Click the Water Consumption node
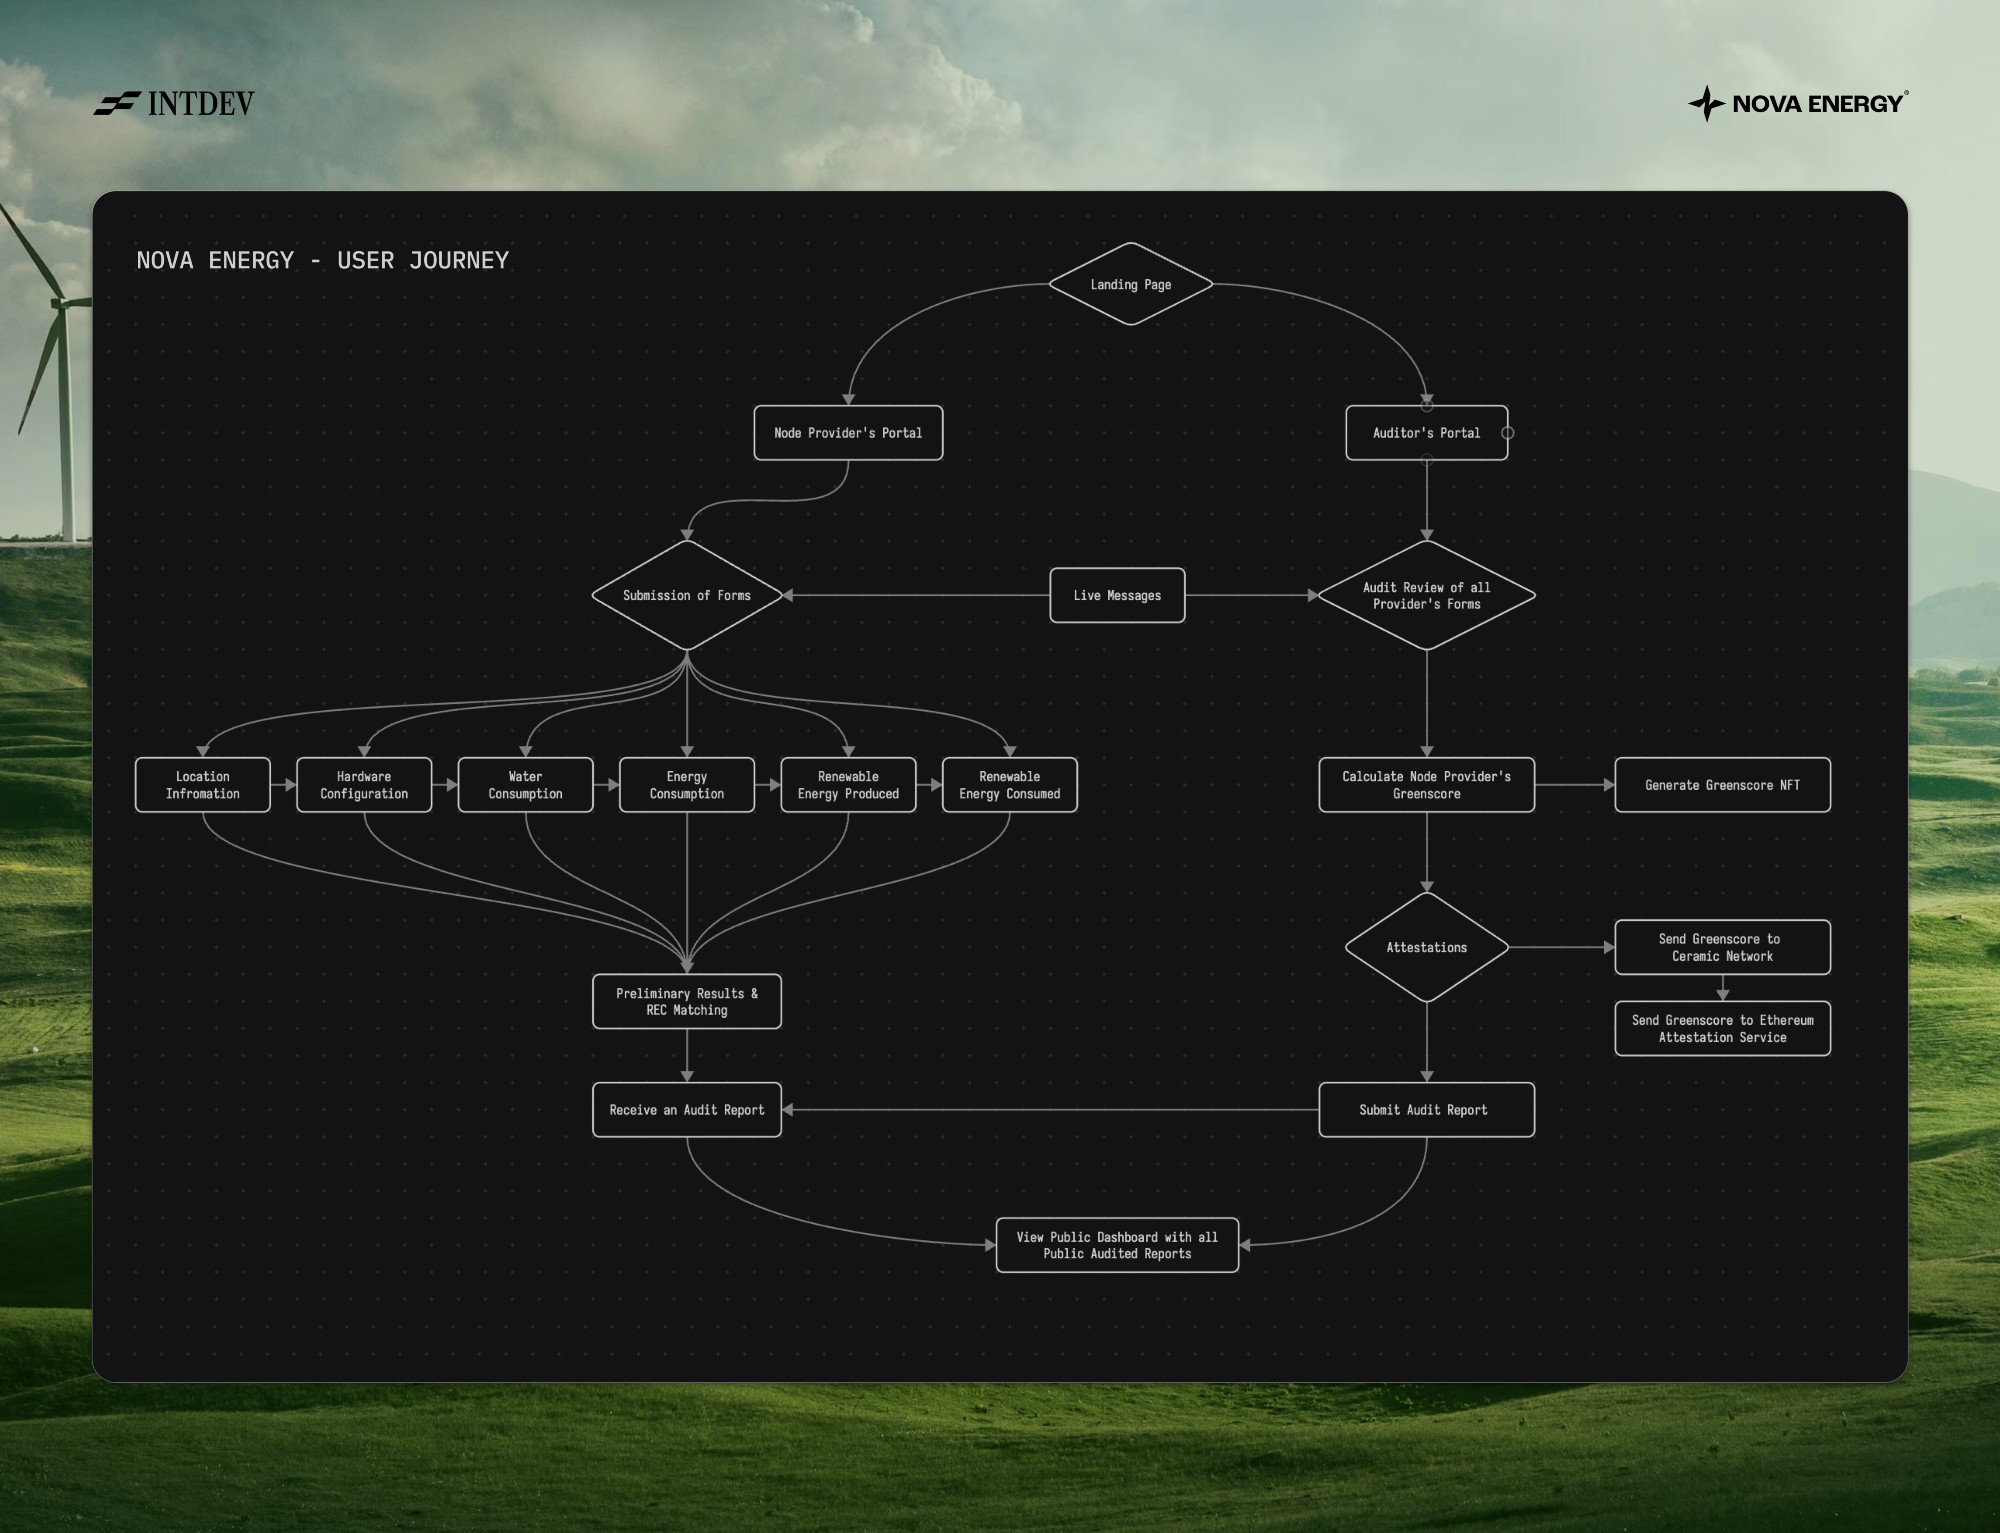 pos(525,785)
